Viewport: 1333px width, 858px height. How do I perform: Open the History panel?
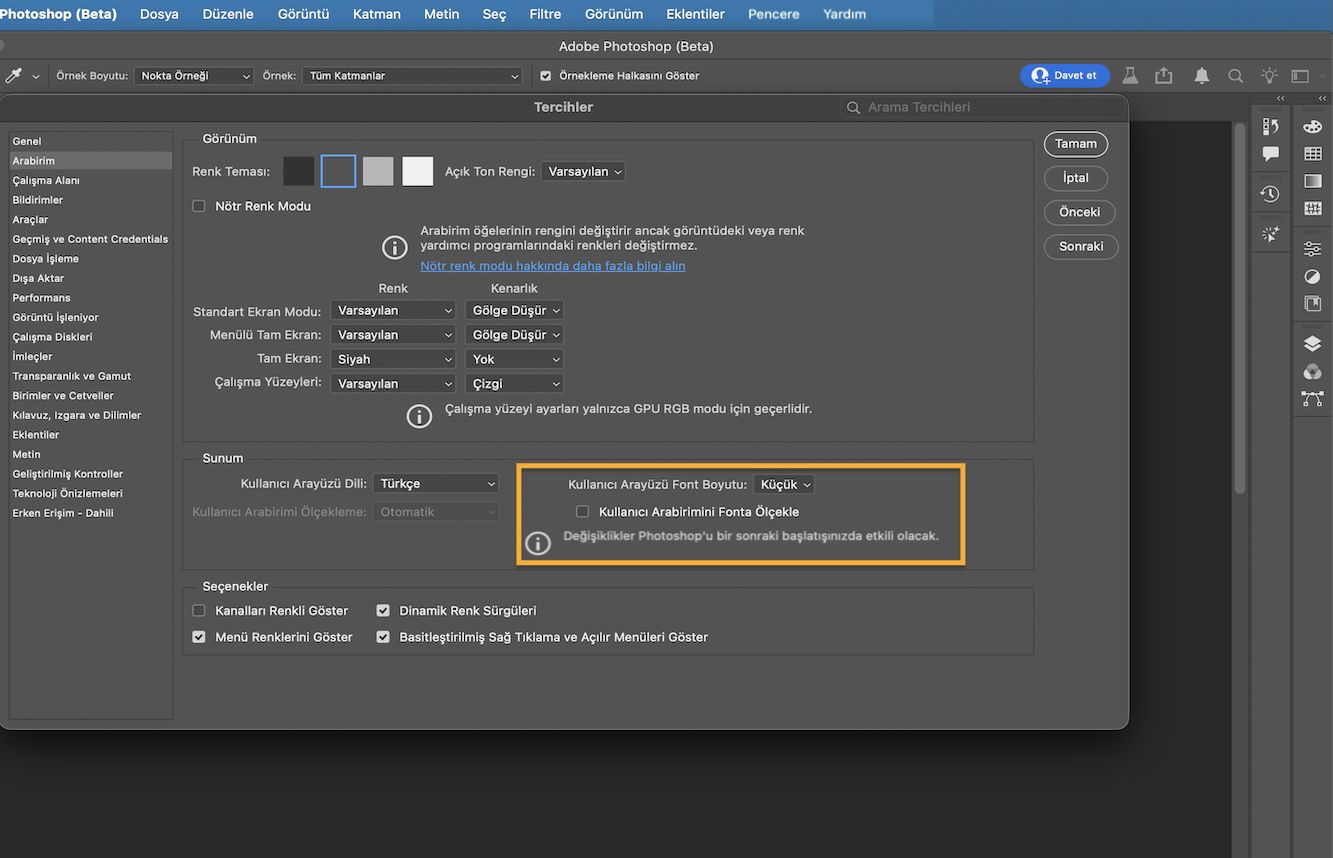point(1270,193)
